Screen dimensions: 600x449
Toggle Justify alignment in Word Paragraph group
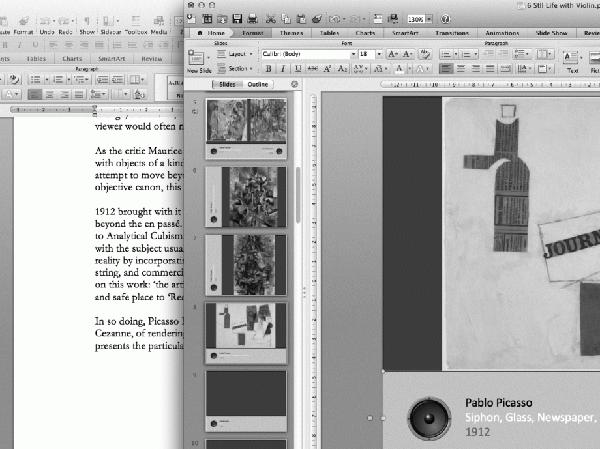pos(79,94)
